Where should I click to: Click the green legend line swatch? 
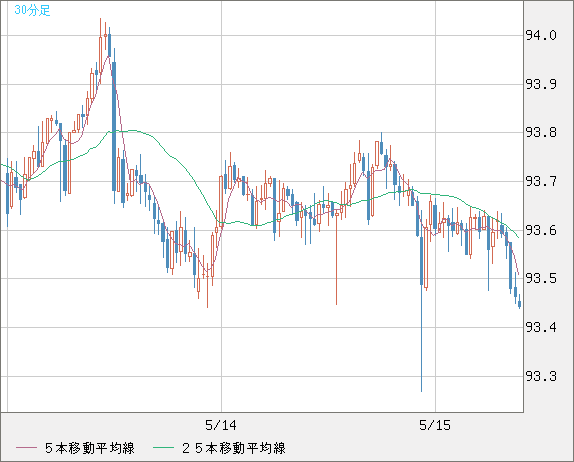click(163, 448)
